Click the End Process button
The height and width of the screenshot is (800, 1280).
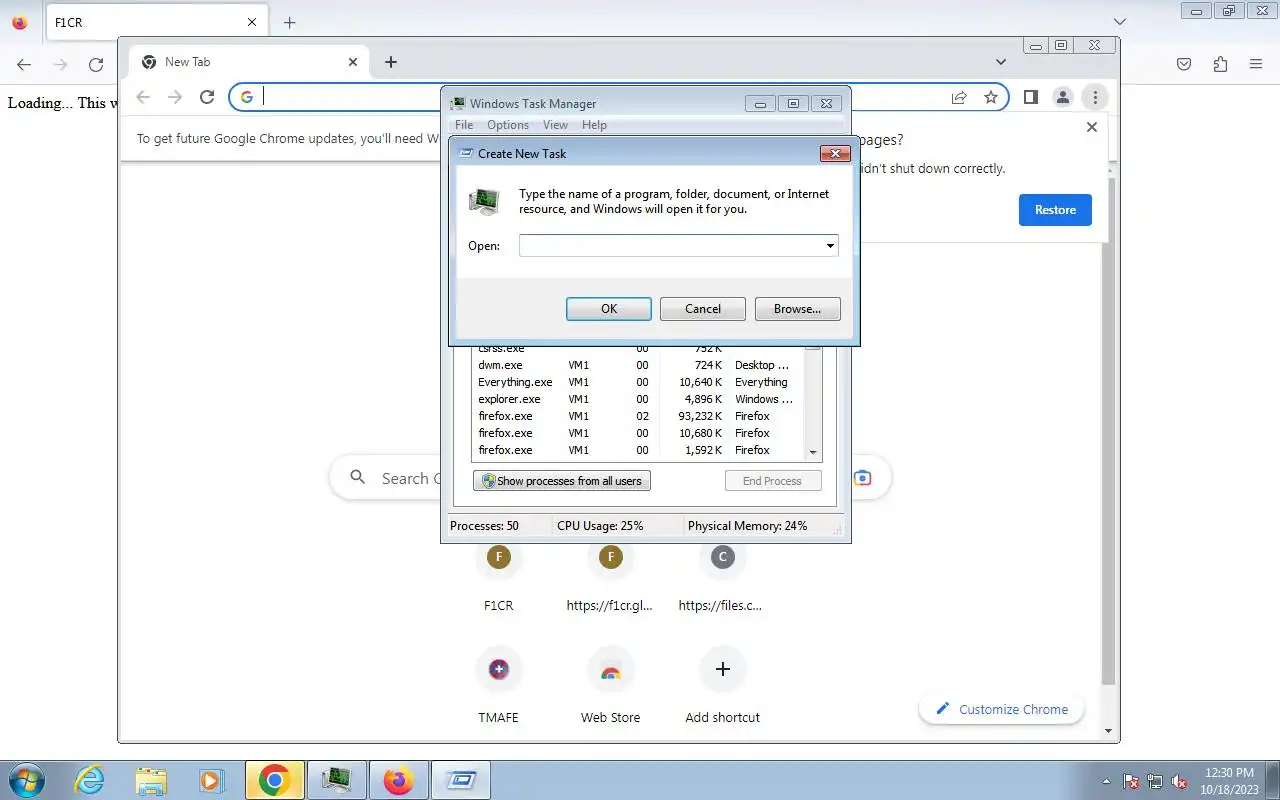pyautogui.click(x=772, y=481)
